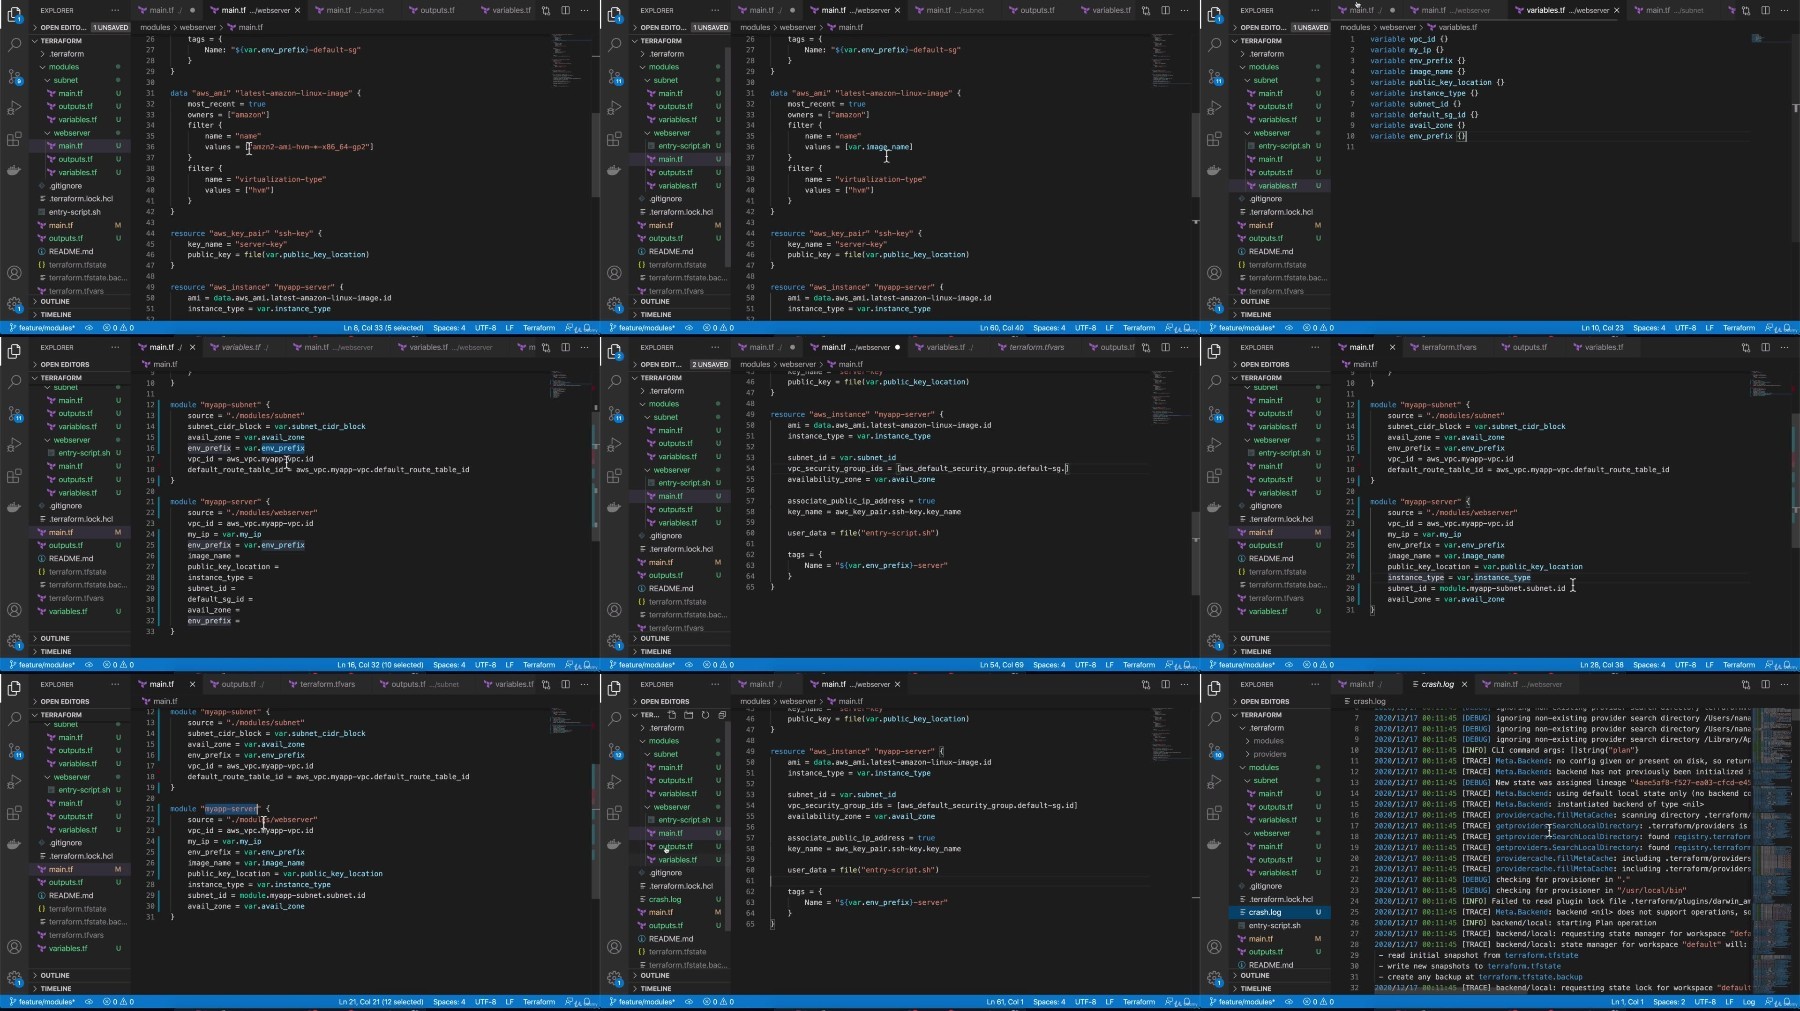The width and height of the screenshot is (1800, 1011).
Task: Close the crash.log editor tab
Action: (1464, 684)
